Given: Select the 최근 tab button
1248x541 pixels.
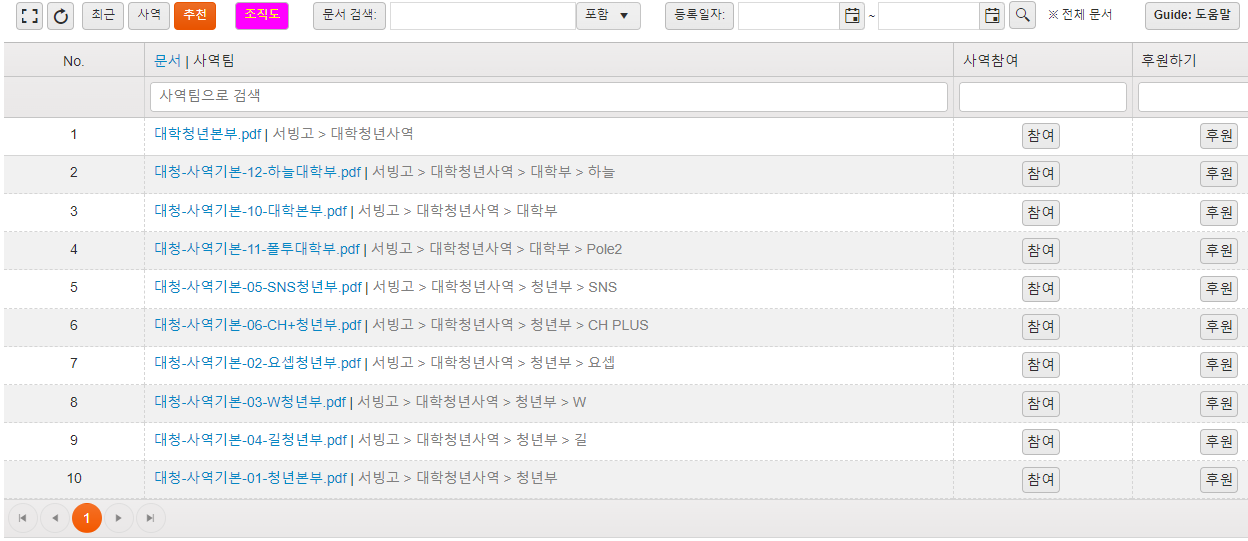Looking at the screenshot, I should pos(103,16).
